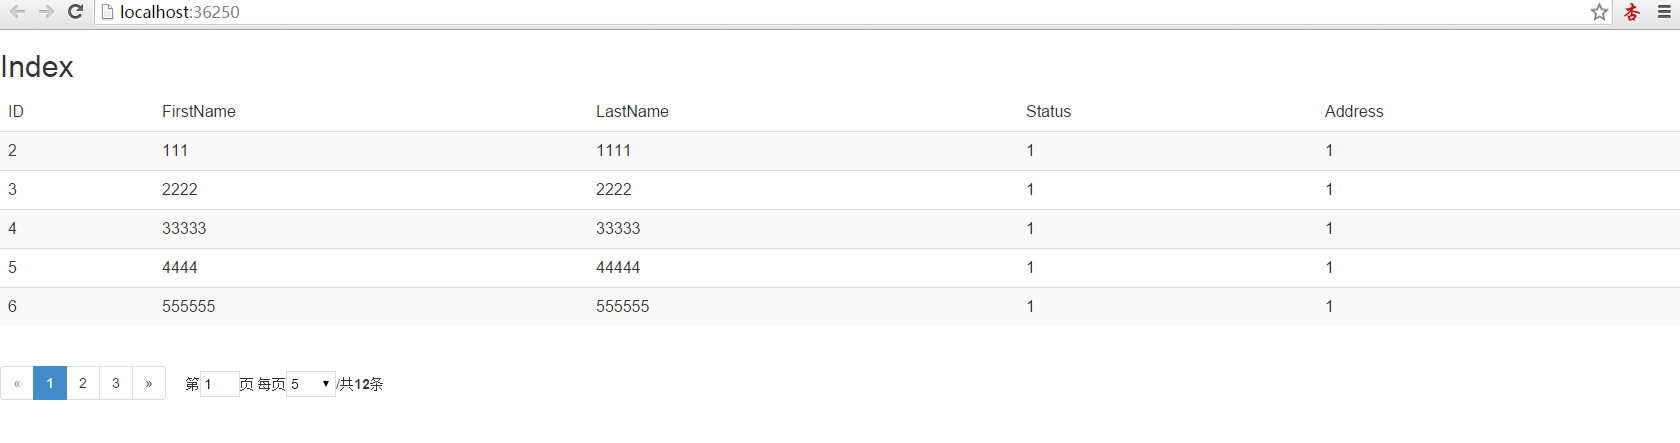Screen dimensions: 1680x443
Task: Click the page icon beside localhost URL
Action: point(108,12)
